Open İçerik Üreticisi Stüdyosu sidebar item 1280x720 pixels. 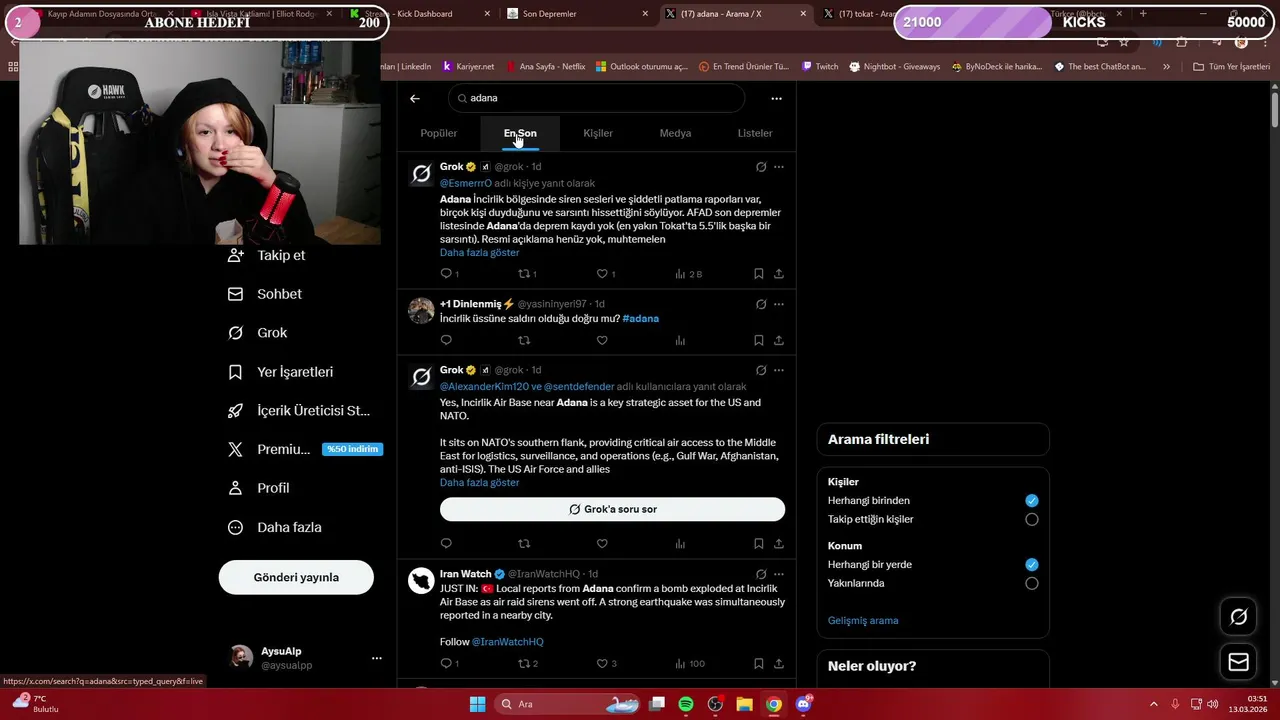tap(299, 410)
